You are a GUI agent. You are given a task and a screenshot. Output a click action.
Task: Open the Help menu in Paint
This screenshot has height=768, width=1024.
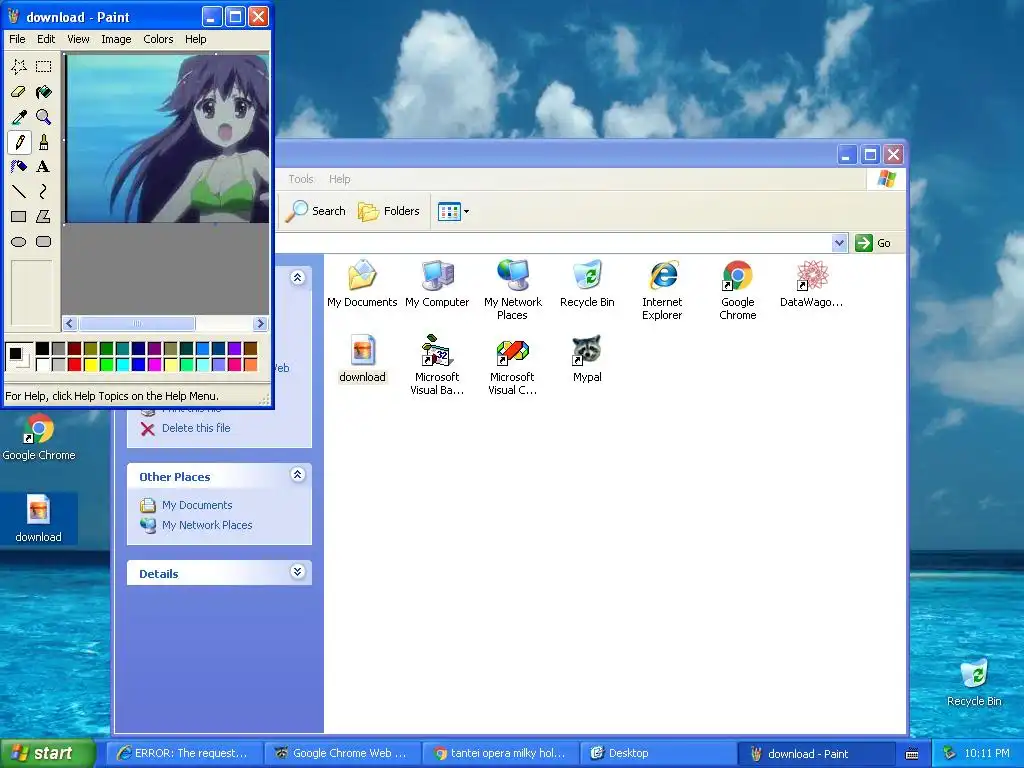click(x=195, y=39)
